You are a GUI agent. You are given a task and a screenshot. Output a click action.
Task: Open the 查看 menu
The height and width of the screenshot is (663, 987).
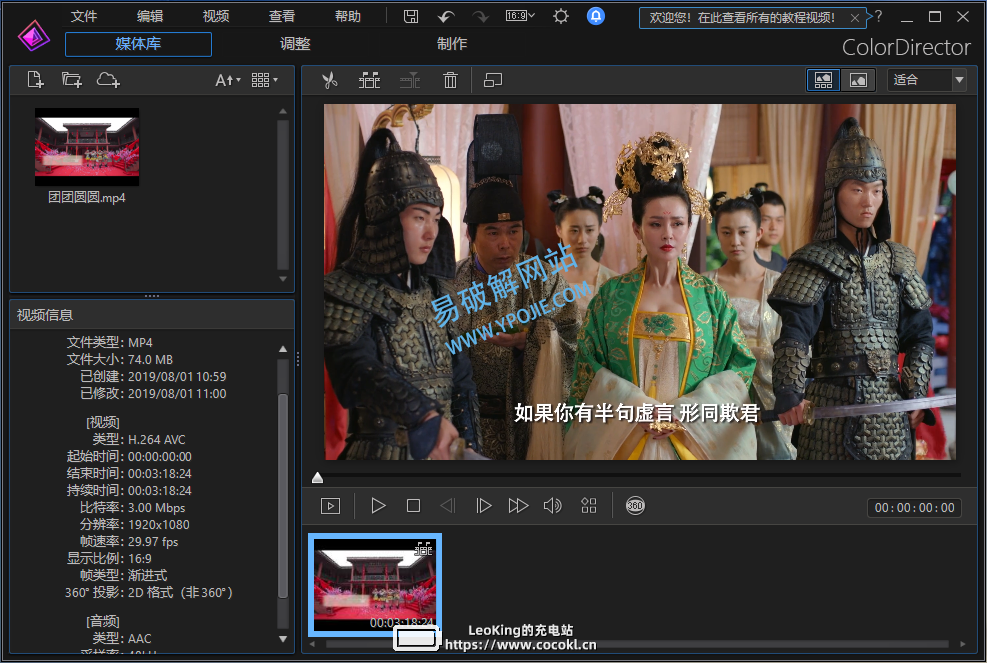(x=282, y=16)
